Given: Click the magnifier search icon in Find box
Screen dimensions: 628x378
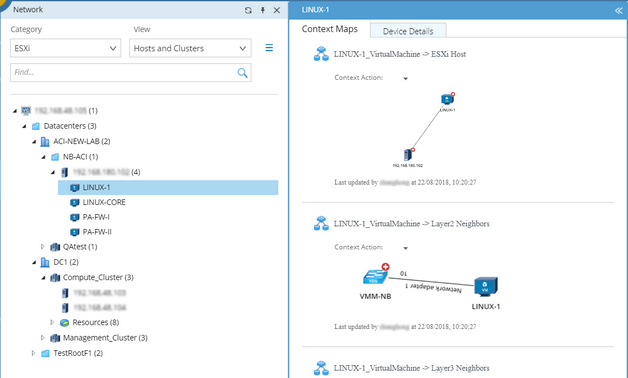Looking at the screenshot, I should (x=242, y=73).
